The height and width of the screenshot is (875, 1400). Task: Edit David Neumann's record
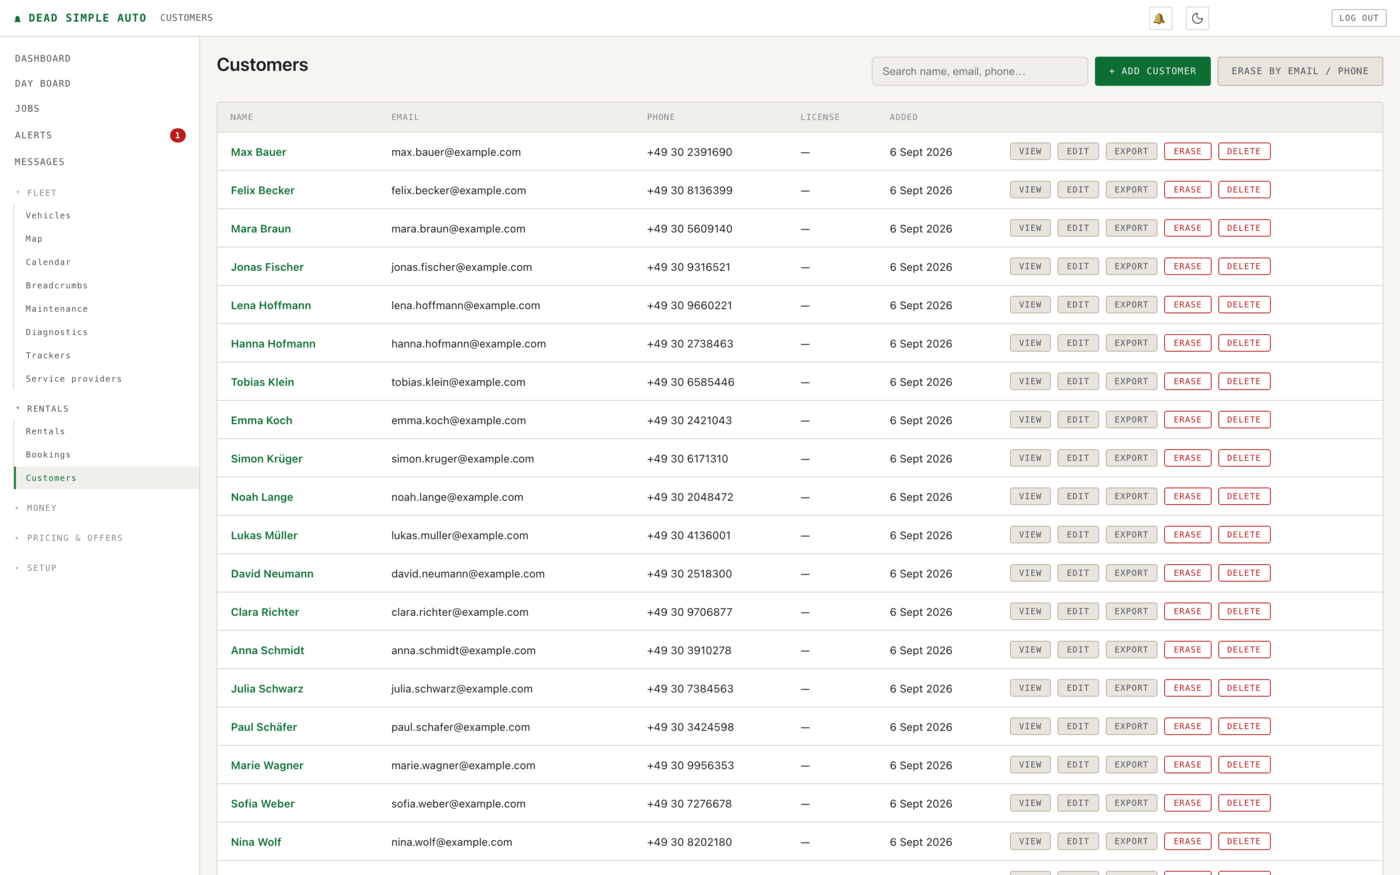click(x=1078, y=573)
